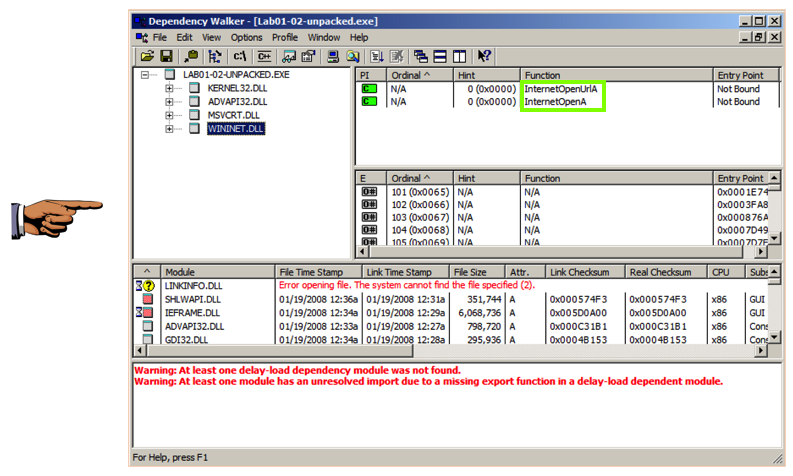This screenshot has height=476, width=793.
Task: Click the Open file toolbar icon
Action: pos(147,56)
